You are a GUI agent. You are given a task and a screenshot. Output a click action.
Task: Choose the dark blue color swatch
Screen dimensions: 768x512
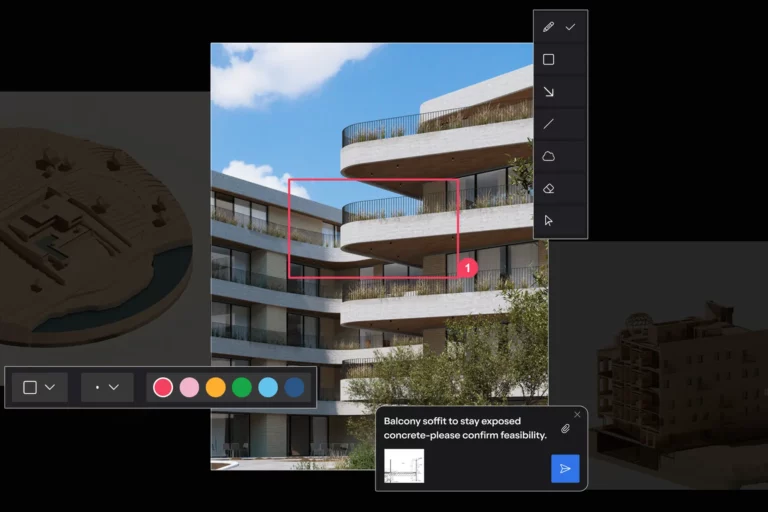[294, 387]
